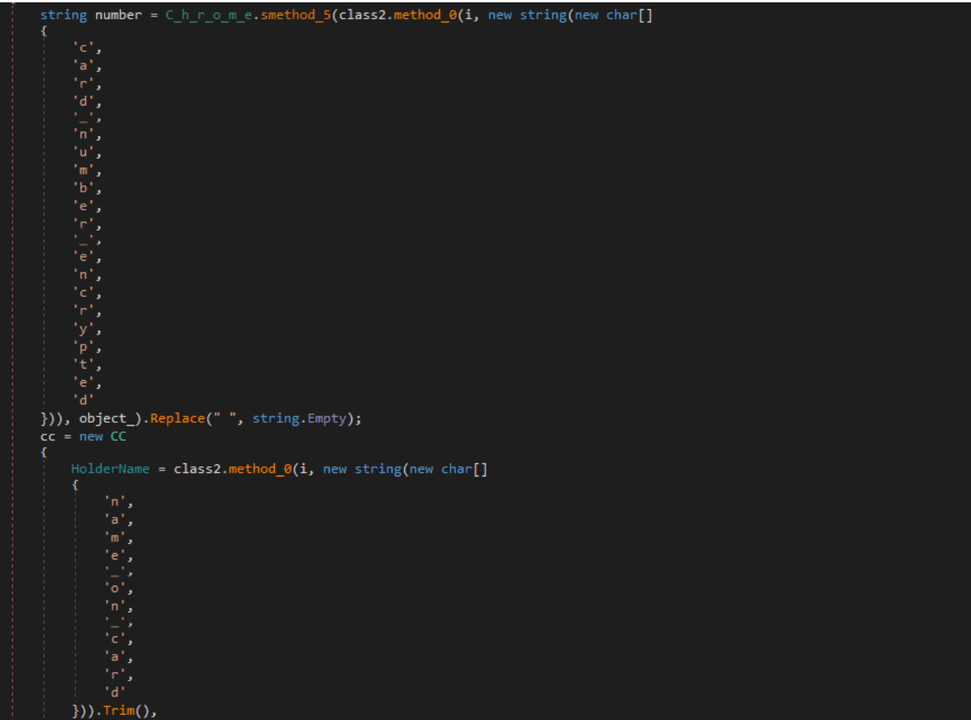Image resolution: width=971 pixels, height=720 pixels.
Task: Click the Replace method call
Action: [178, 419]
